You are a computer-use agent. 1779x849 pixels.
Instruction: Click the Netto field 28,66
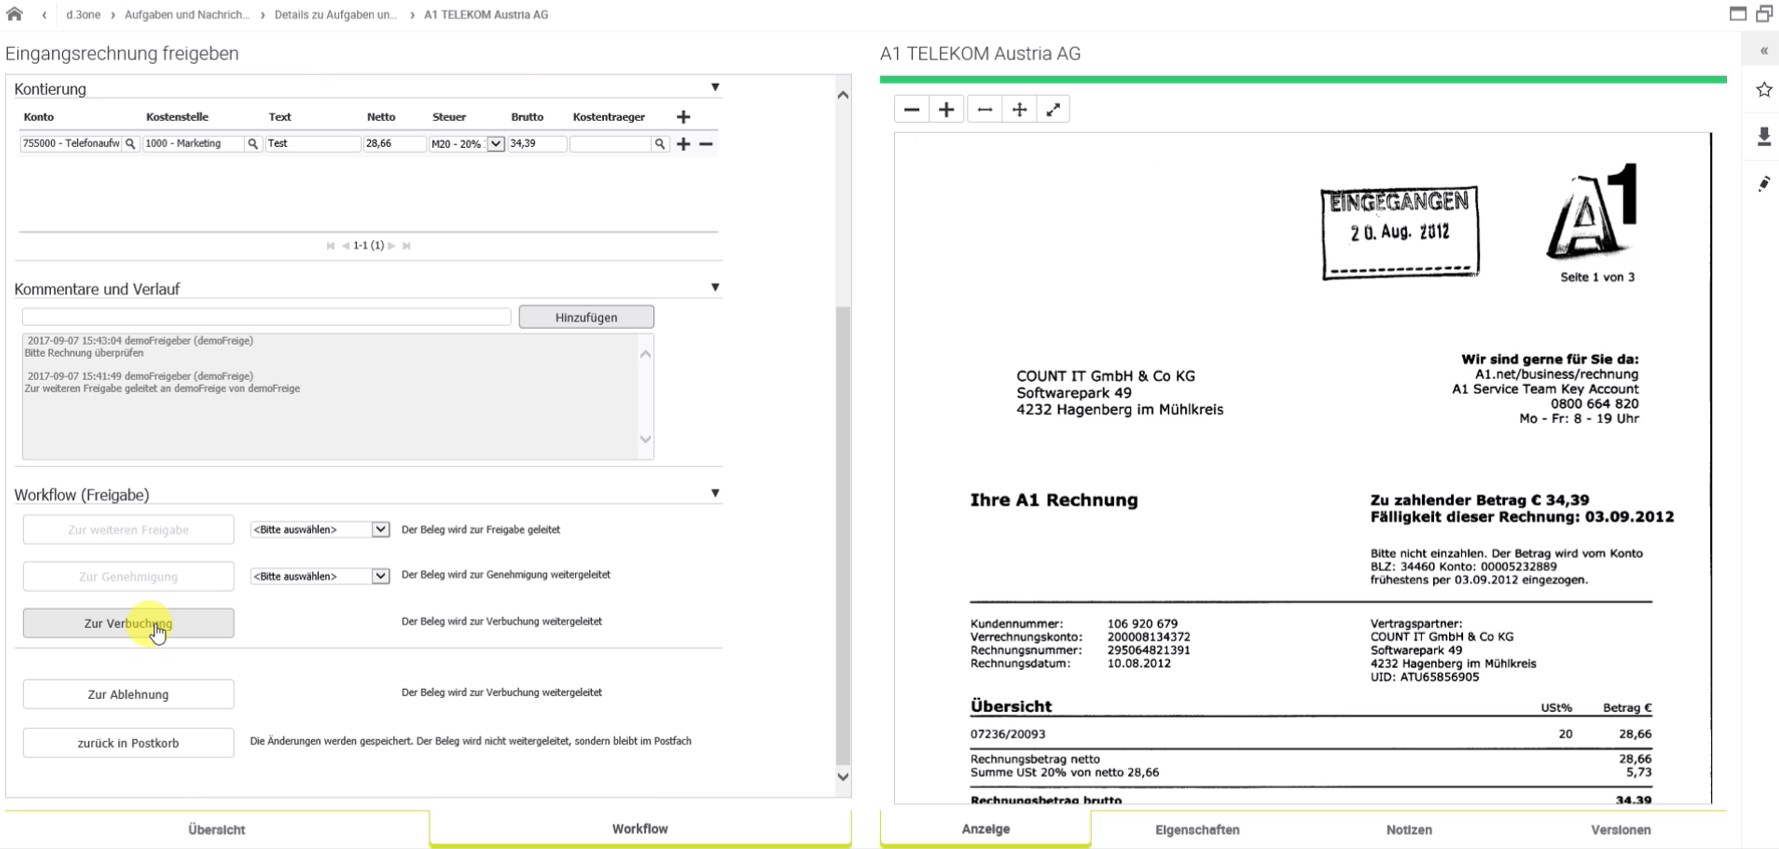[394, 144]
